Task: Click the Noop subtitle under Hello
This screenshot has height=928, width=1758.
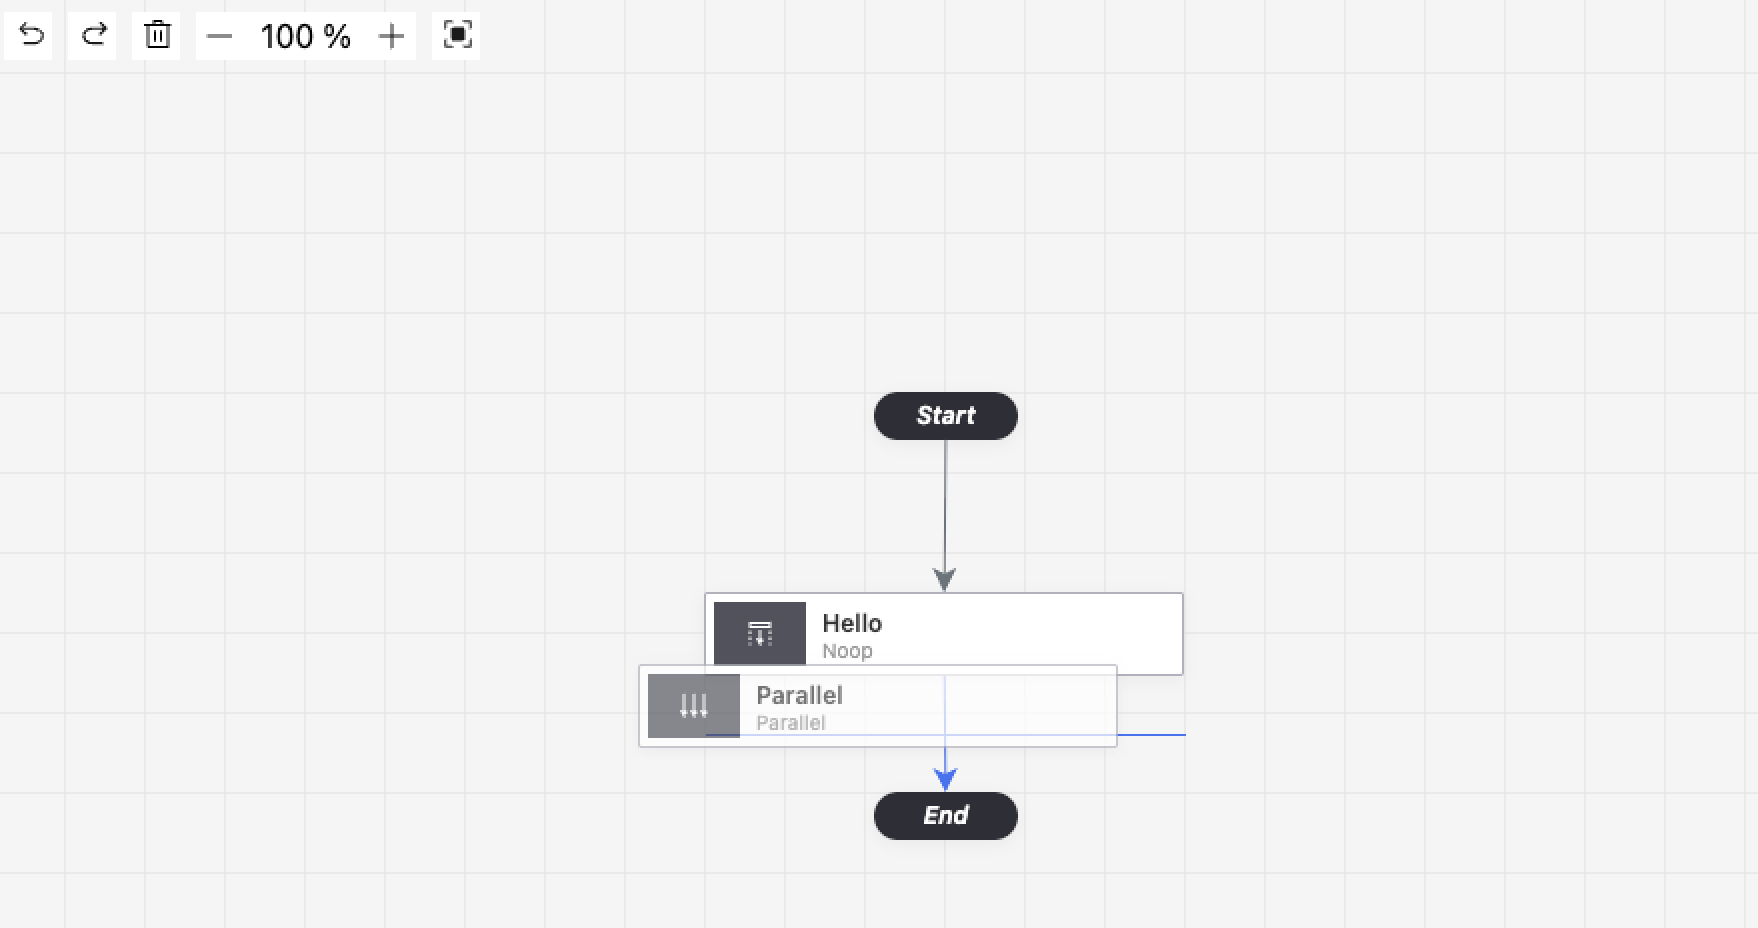Action: tap(847, 651)
